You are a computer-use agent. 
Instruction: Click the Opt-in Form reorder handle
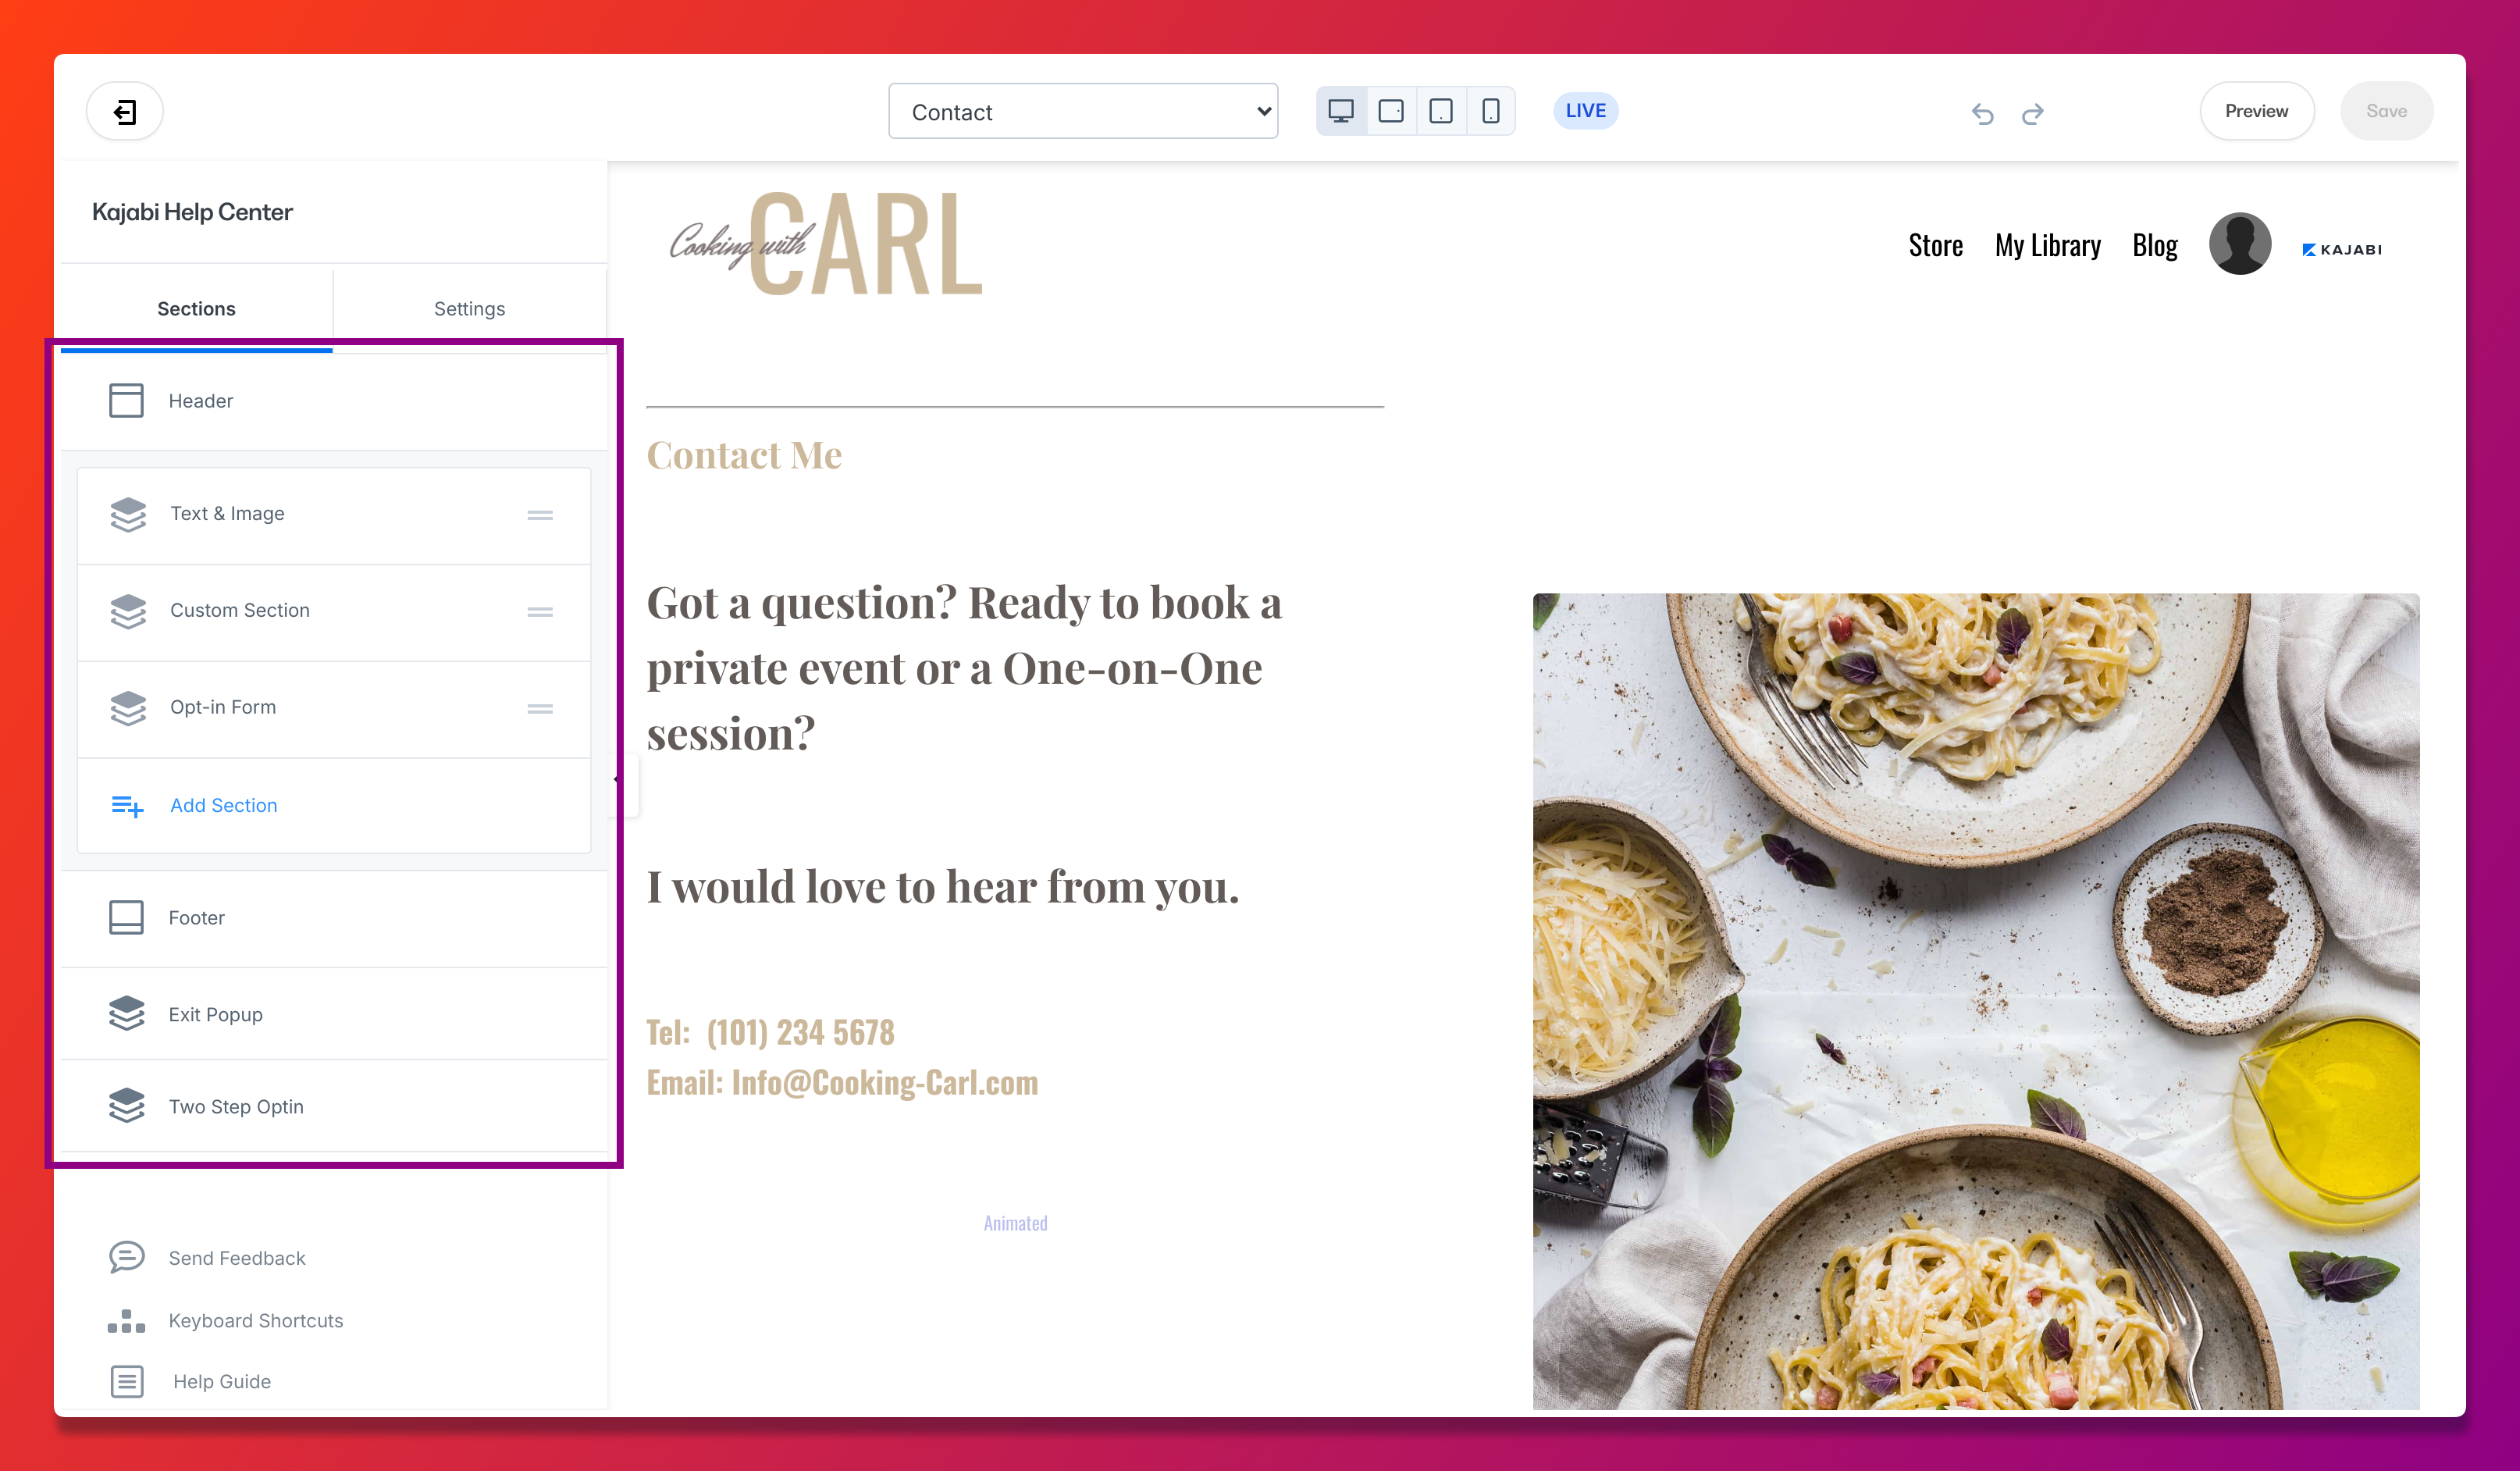[540, 709]
